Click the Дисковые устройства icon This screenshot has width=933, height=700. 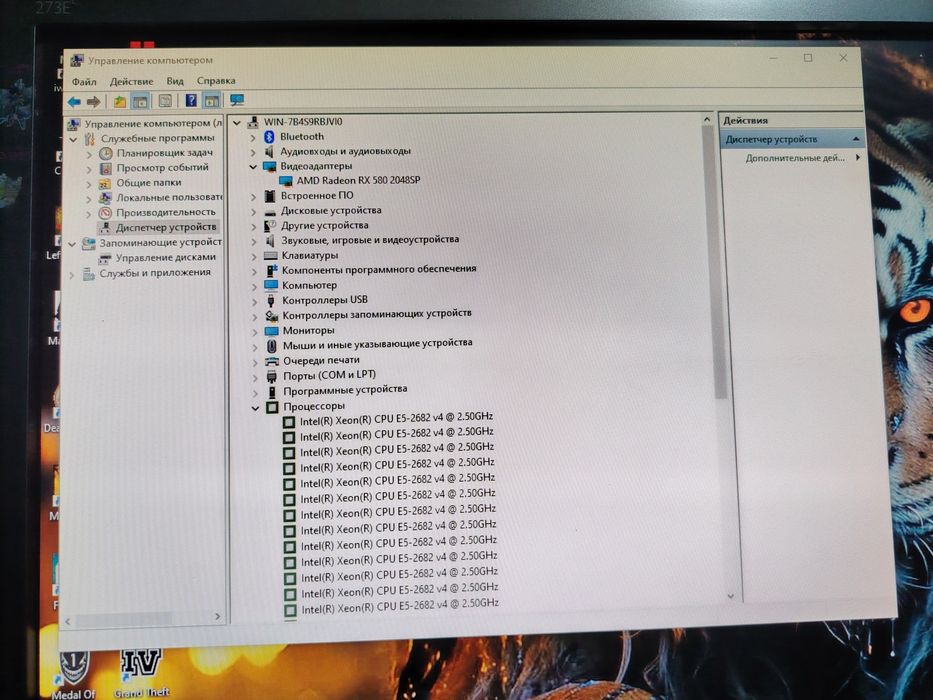(270, 211)
